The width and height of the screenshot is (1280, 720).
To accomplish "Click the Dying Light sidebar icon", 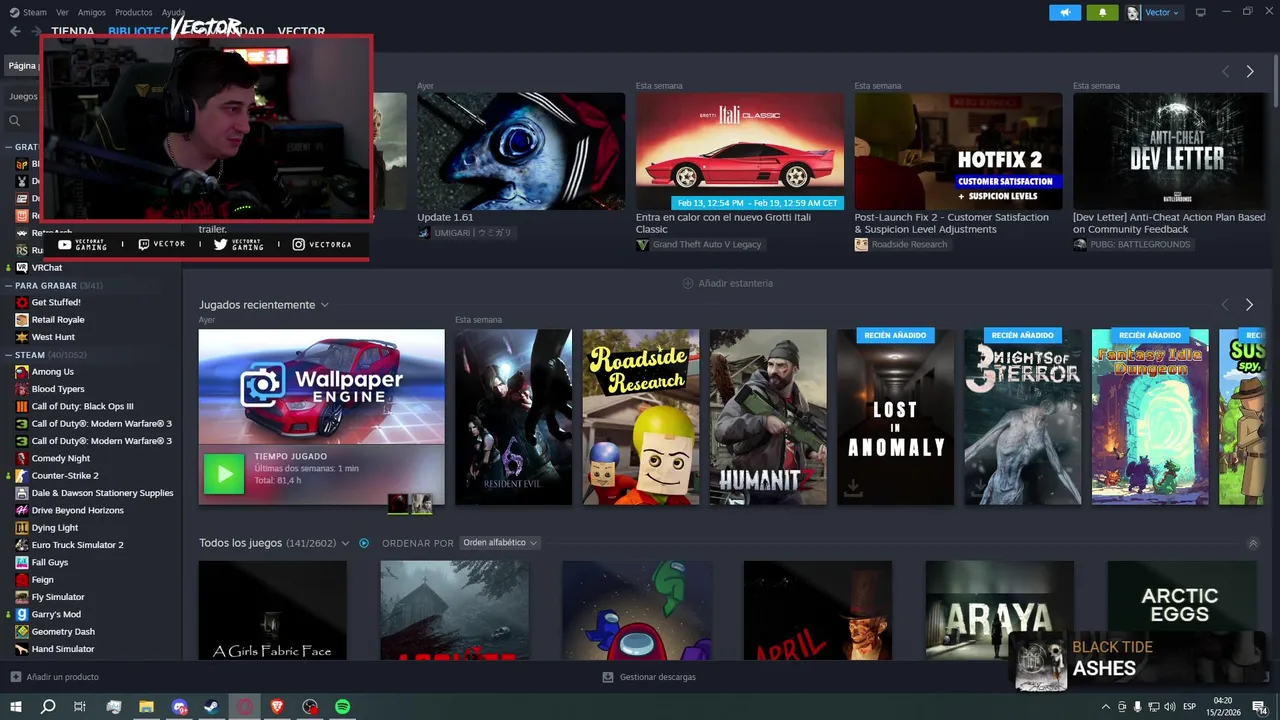I will (x=22, y=528).
